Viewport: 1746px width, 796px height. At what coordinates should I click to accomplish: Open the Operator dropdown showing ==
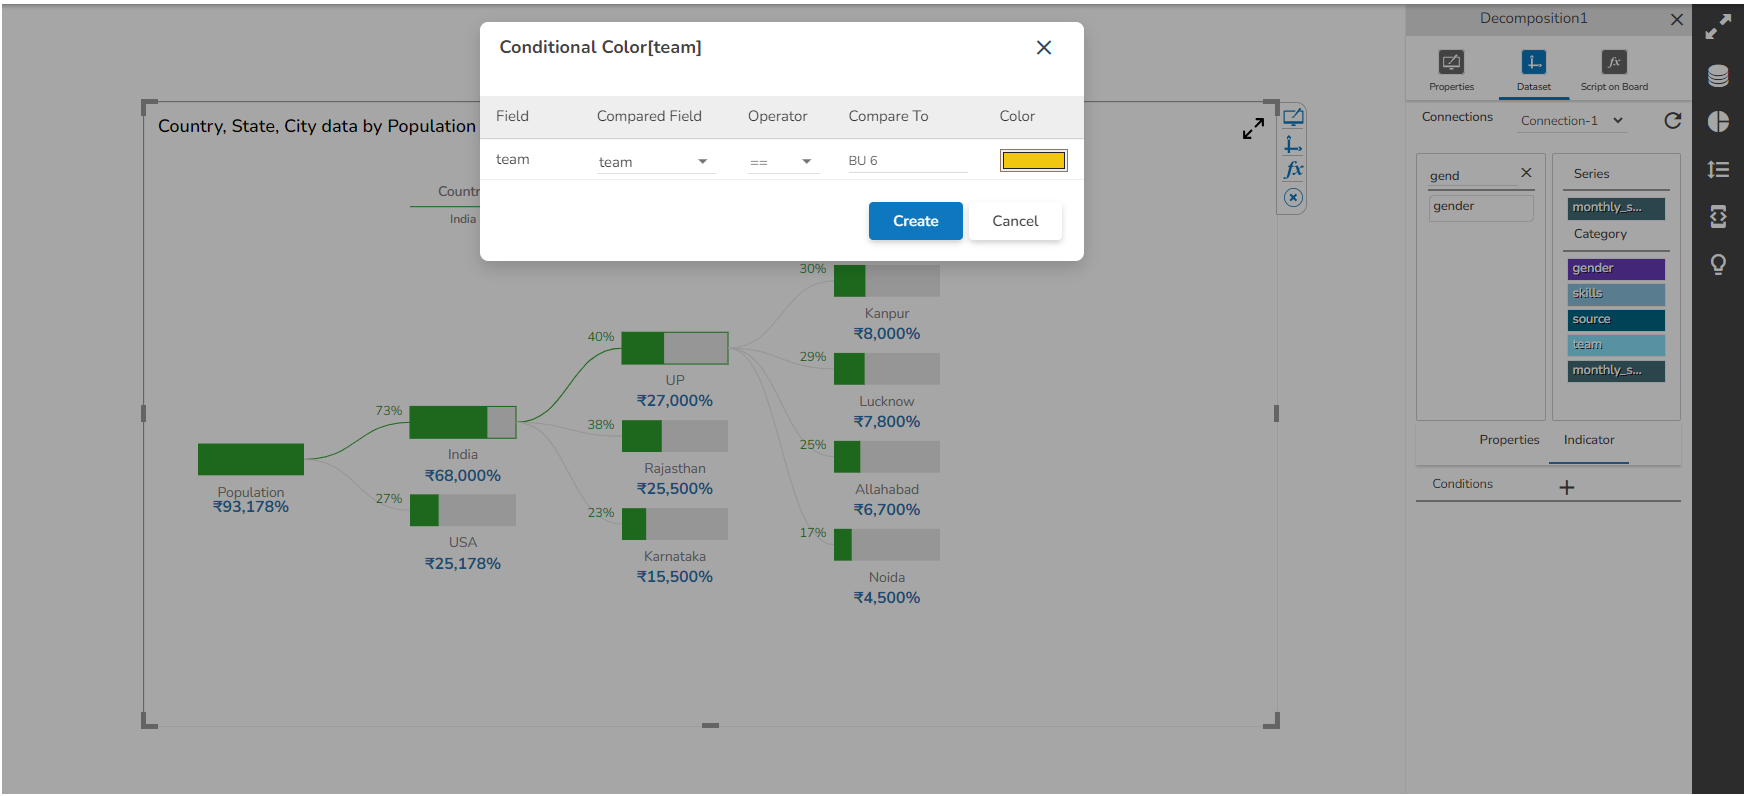(x=783, y=162)
